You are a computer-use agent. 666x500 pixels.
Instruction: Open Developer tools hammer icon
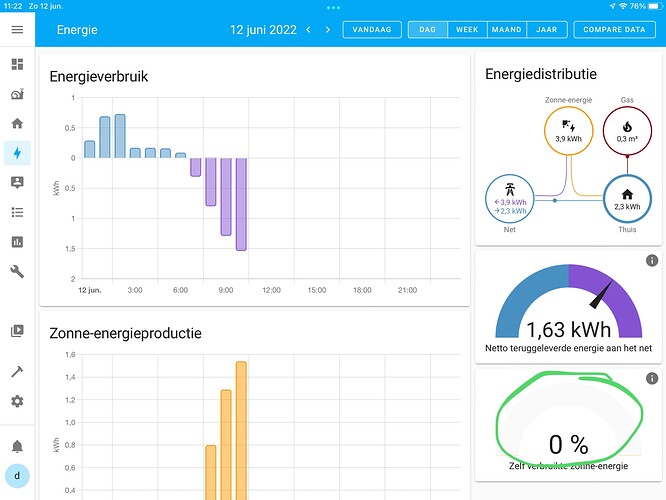(x=17, y=371)
